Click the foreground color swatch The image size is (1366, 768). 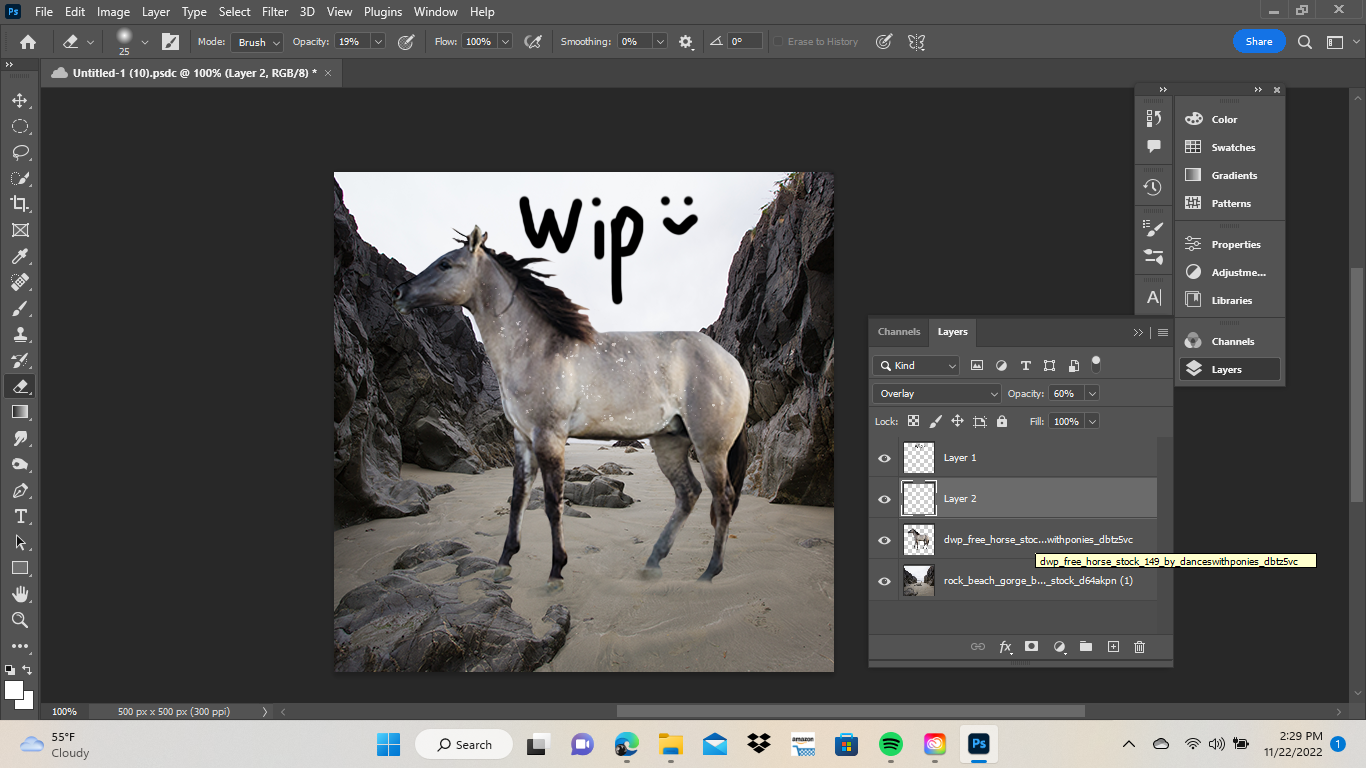[x=13, y=690]
